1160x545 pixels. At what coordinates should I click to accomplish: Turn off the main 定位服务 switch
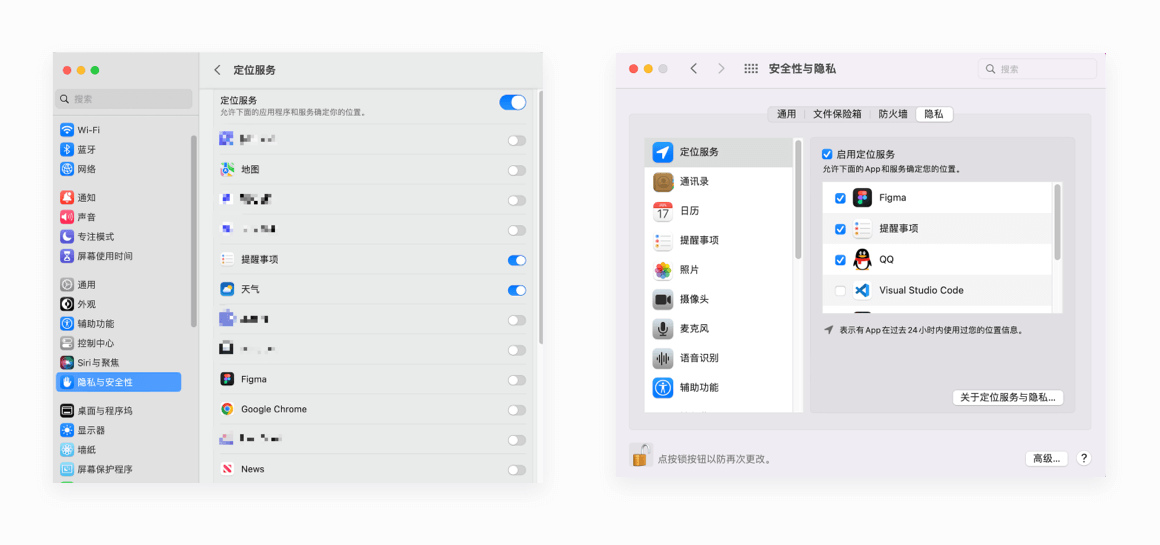pos(513,103)
